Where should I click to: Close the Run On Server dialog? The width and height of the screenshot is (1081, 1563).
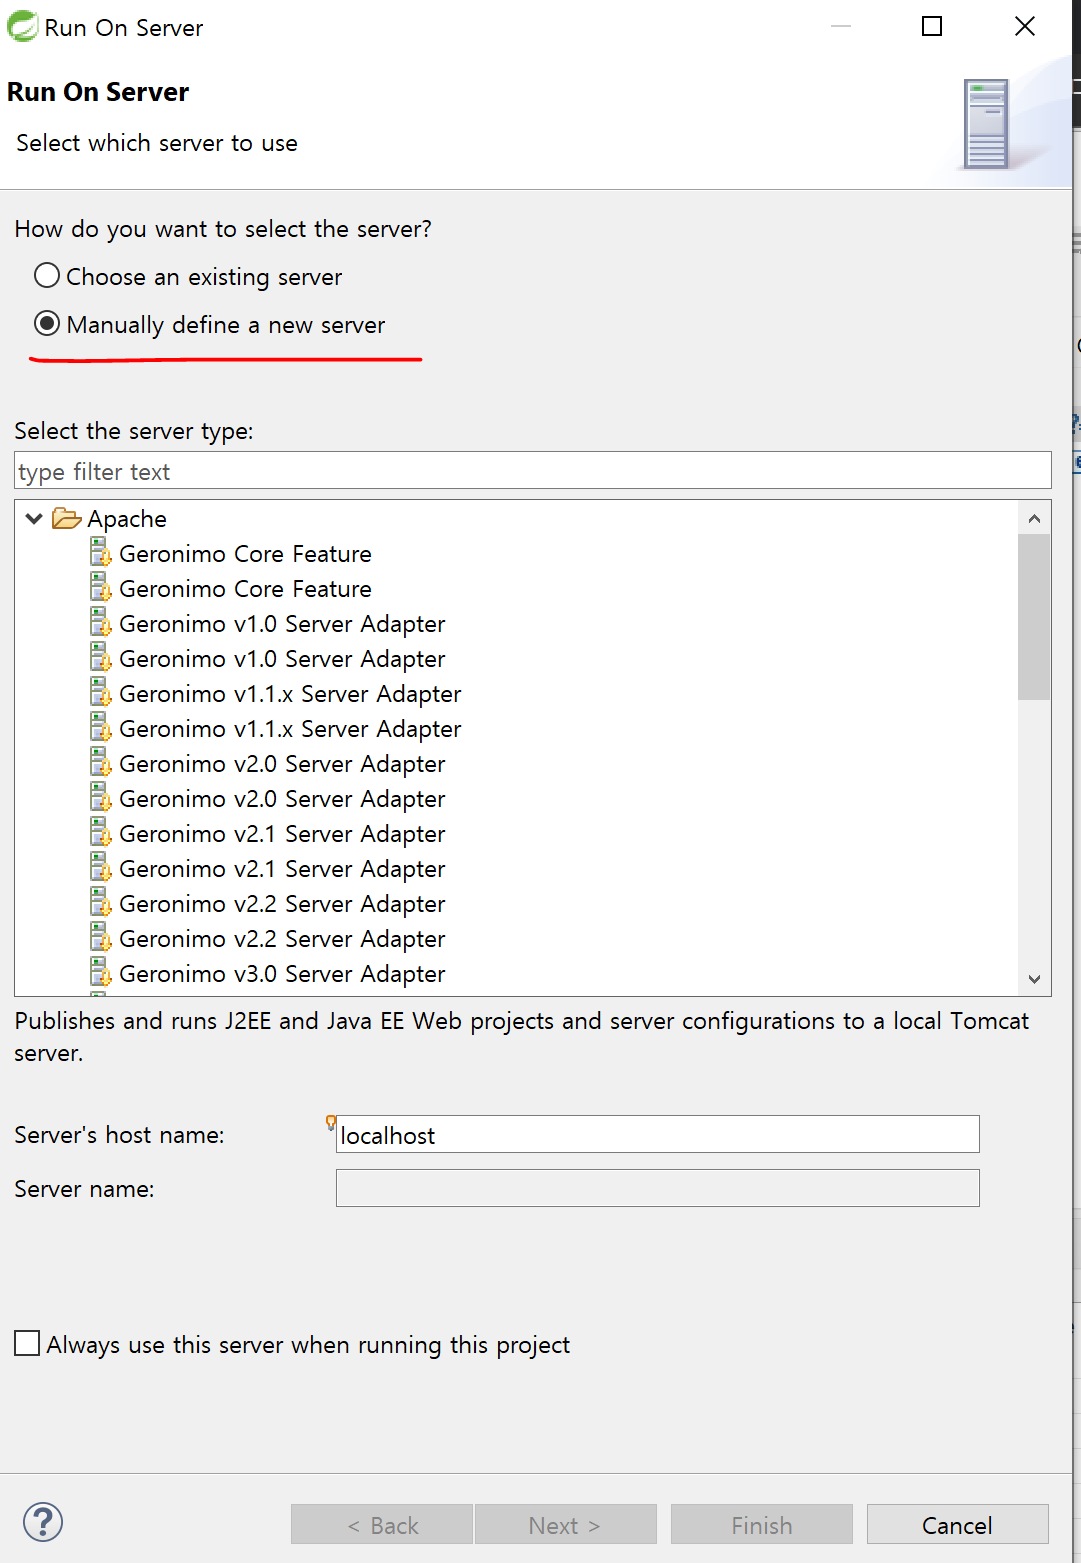(x=1025, y=26)
